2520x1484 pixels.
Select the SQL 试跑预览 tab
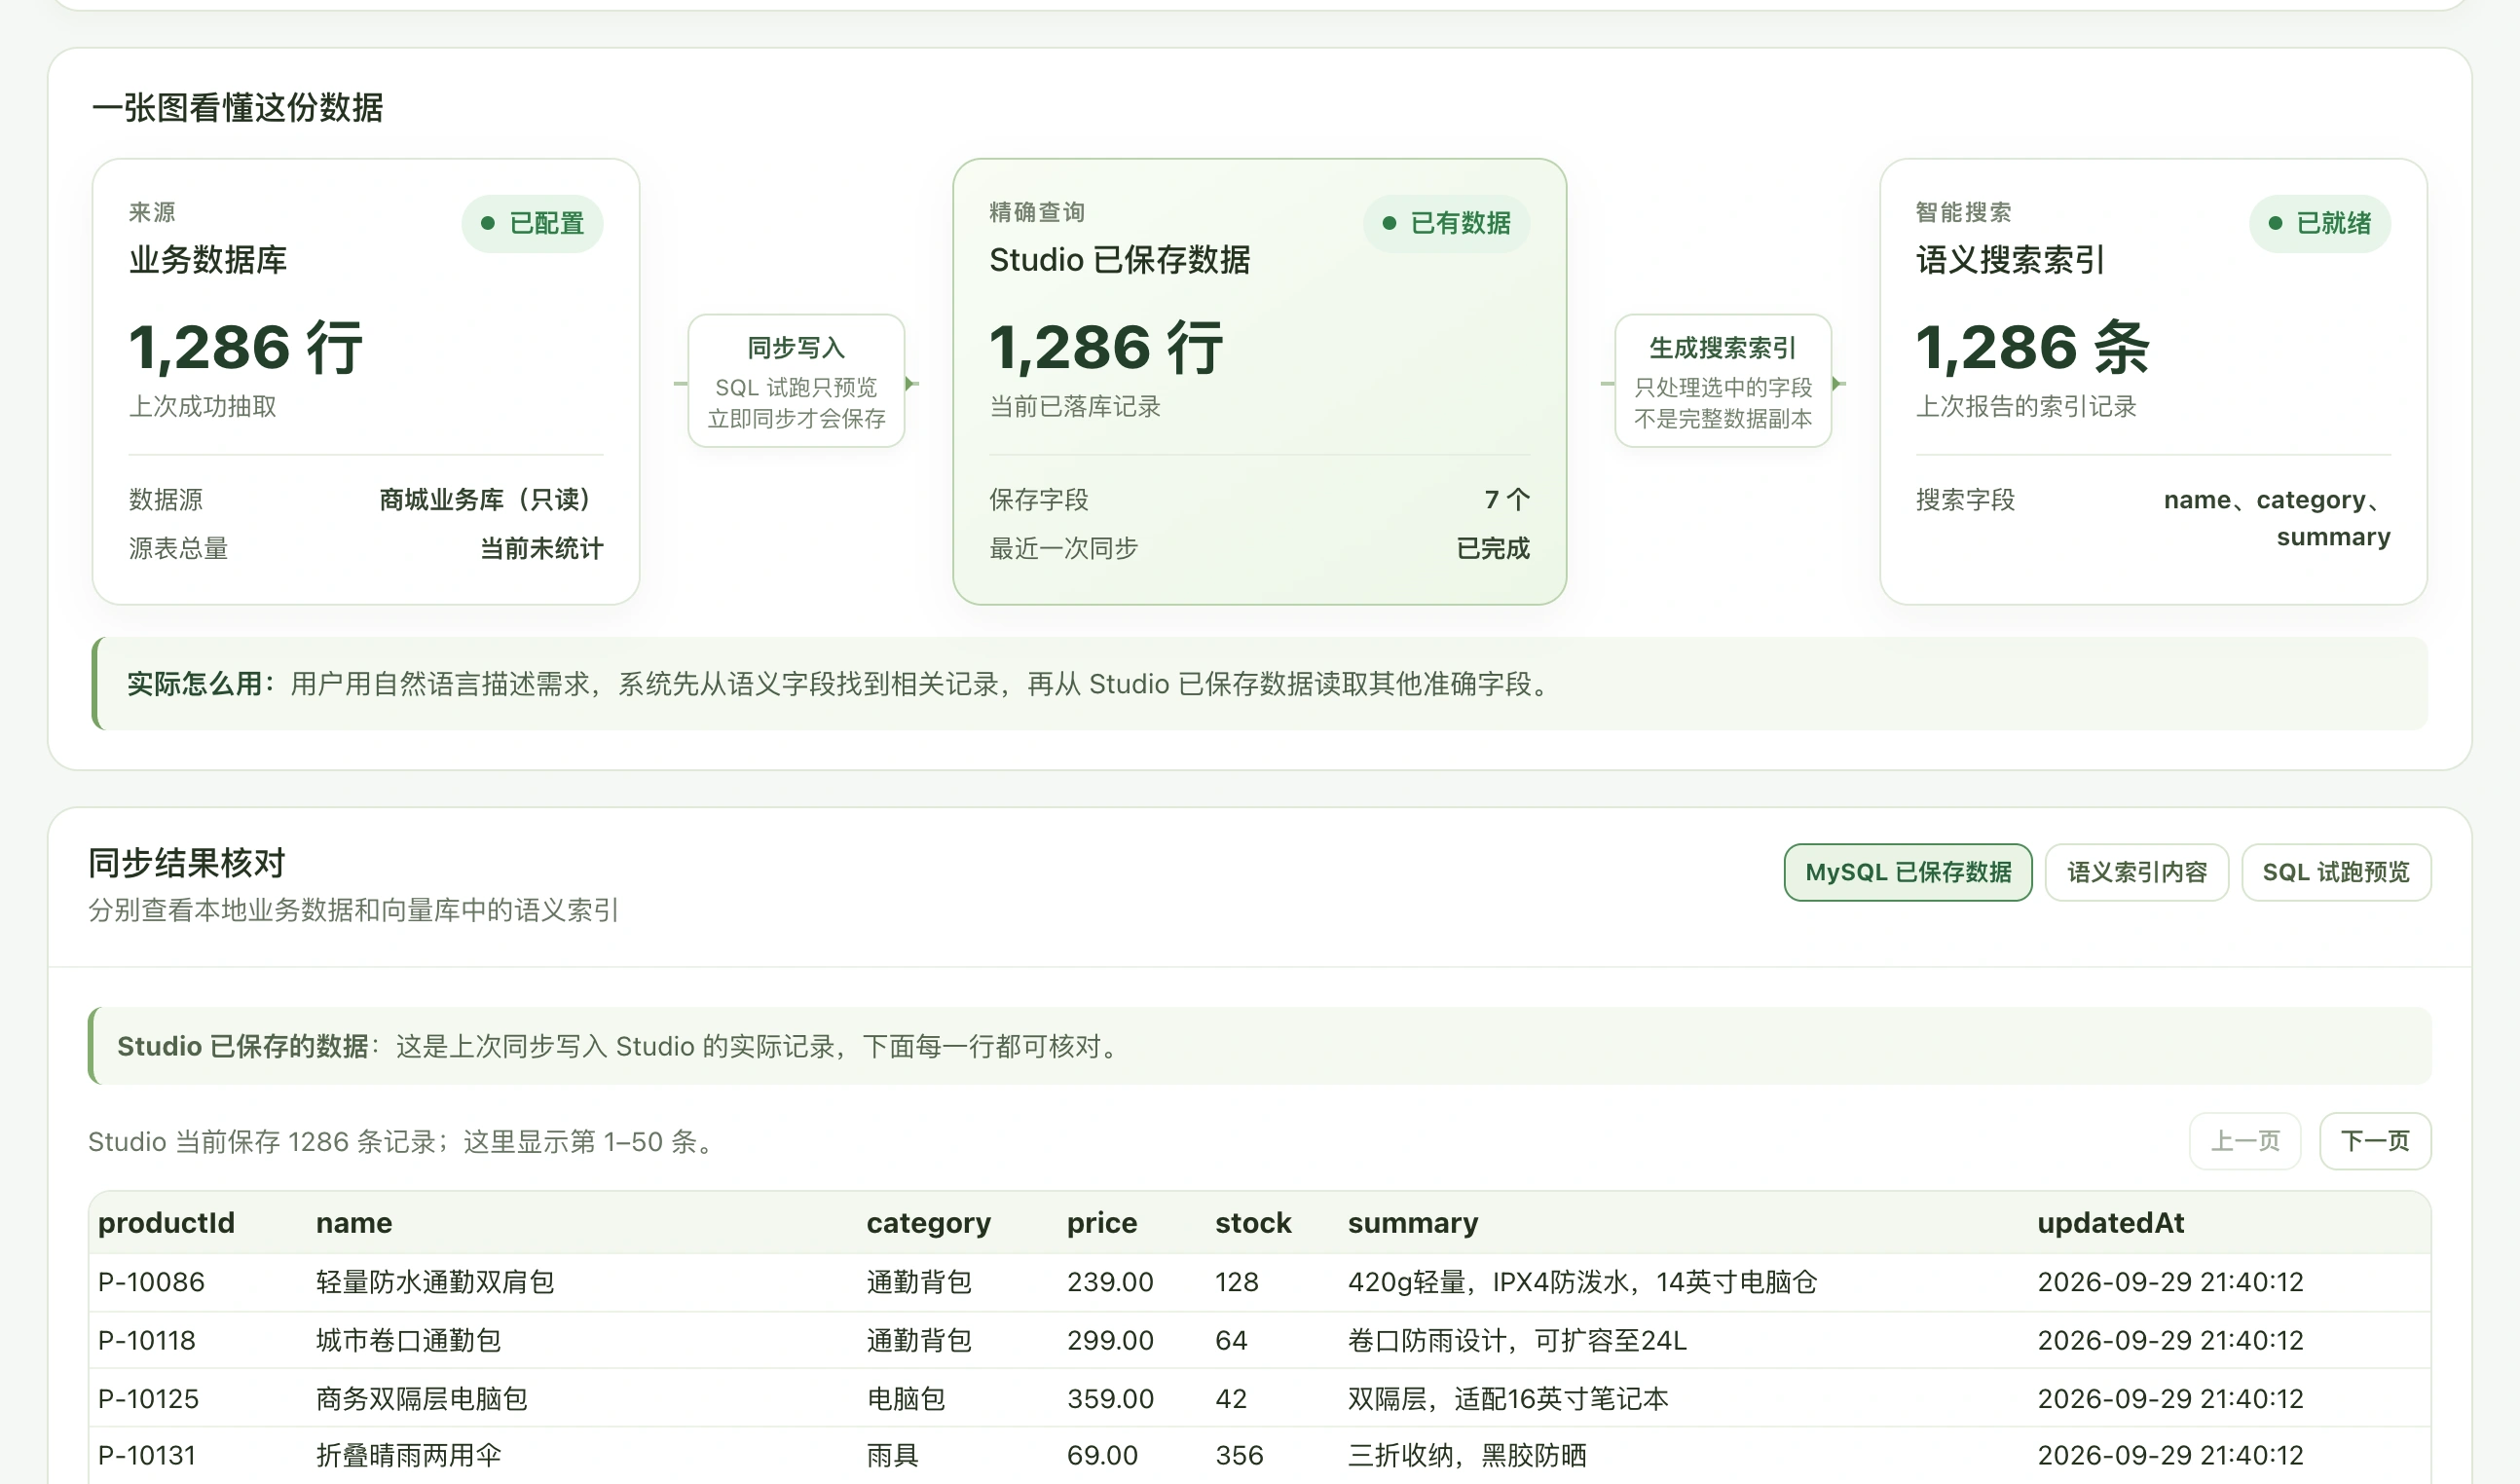pos(2335,872)
